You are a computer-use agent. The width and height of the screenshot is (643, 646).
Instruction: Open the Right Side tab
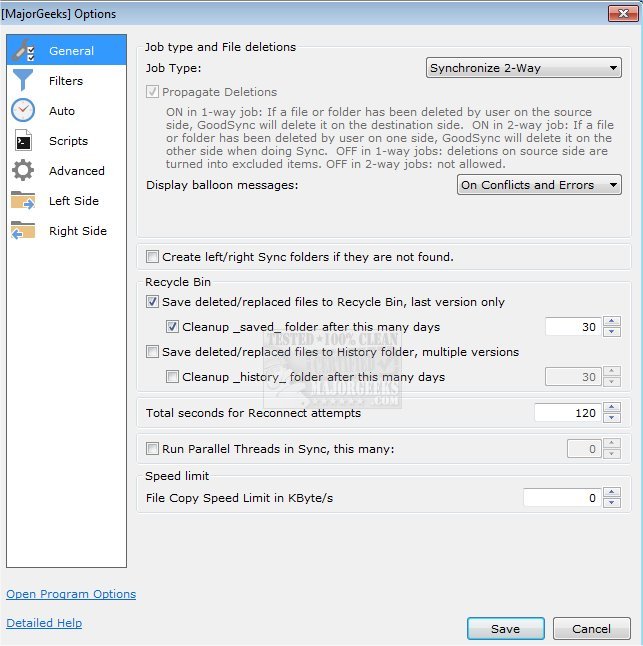[66, 231]
